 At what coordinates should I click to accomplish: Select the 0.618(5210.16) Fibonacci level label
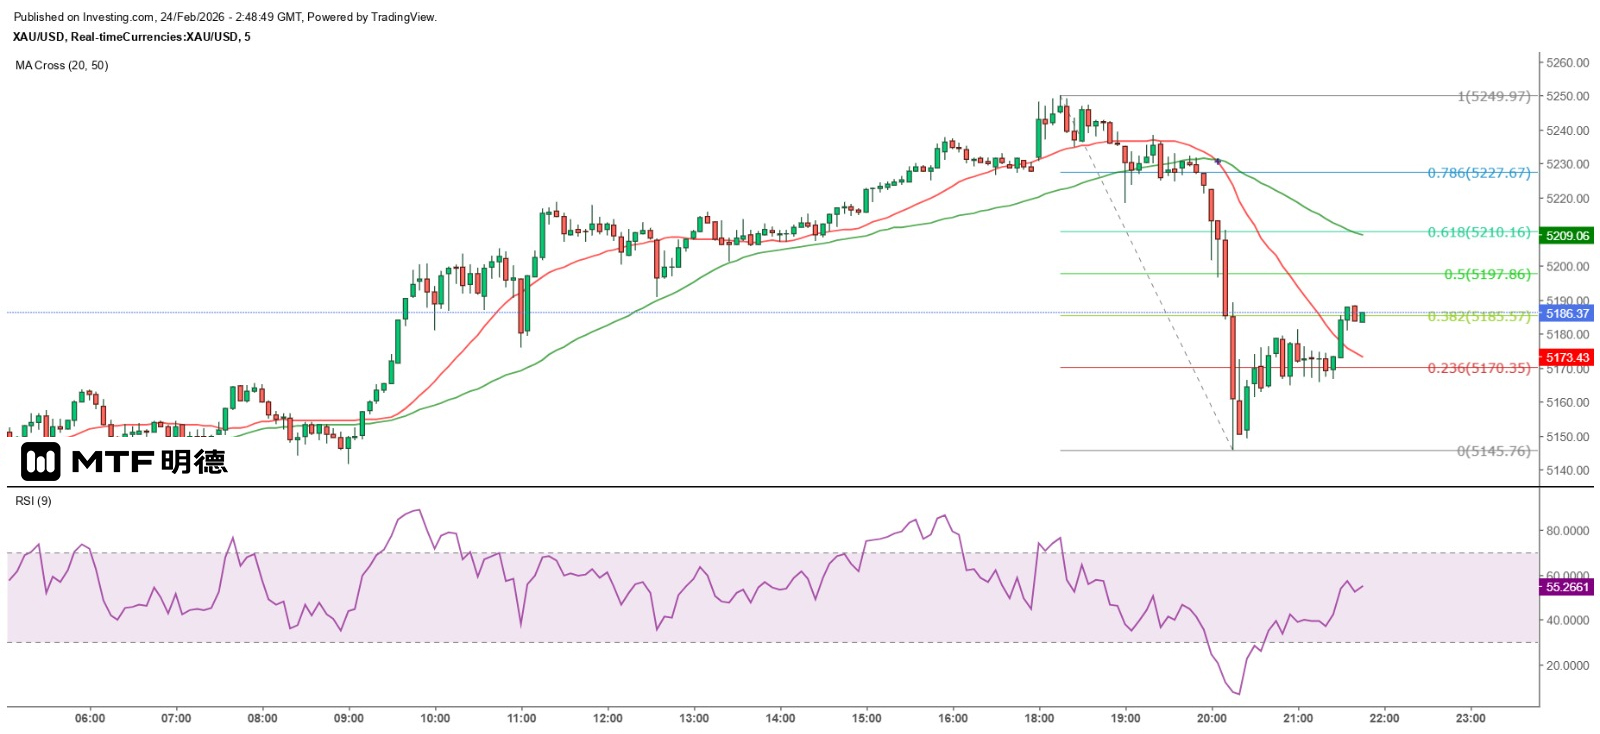pyautogui.click(x=1478, y=232)
